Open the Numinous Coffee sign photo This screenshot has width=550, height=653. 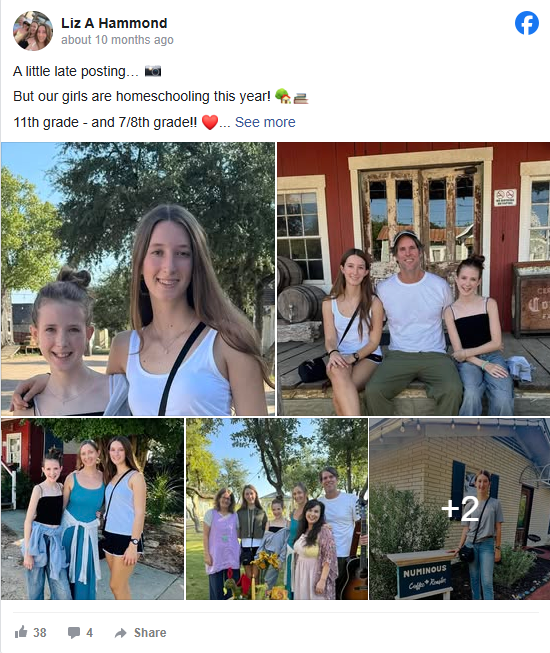point(460,509)
